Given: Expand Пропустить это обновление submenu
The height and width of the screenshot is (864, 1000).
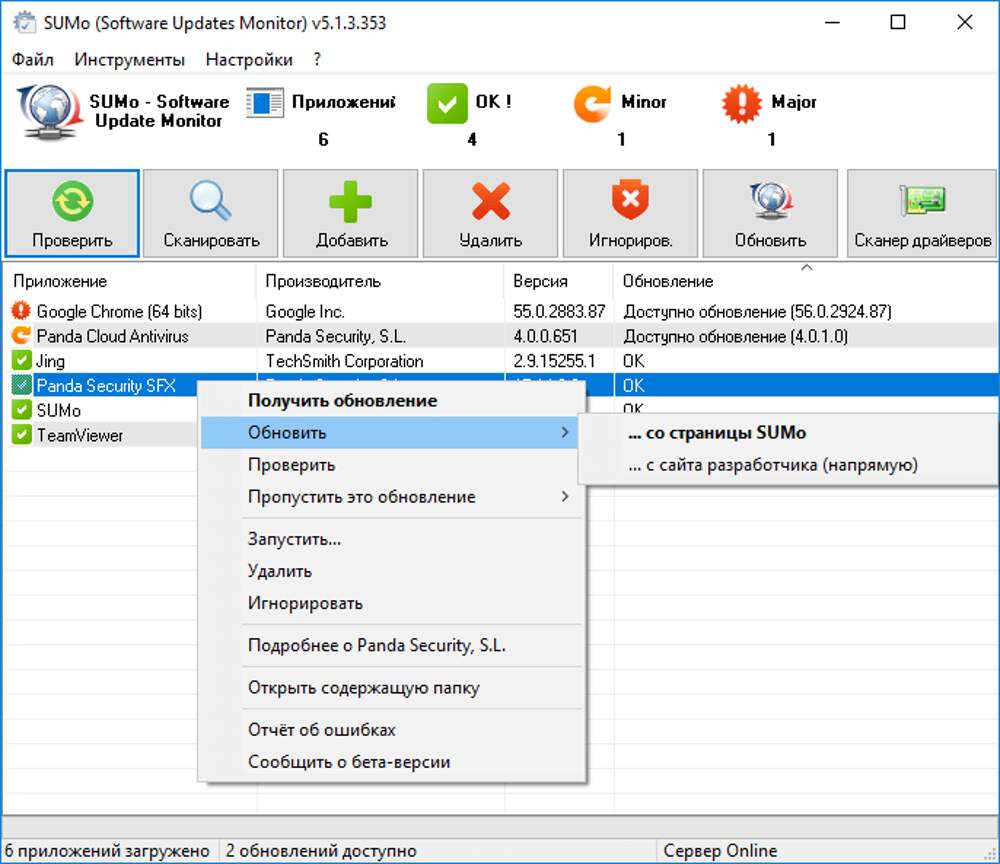Looking at the screenshot, I should 565,497.
